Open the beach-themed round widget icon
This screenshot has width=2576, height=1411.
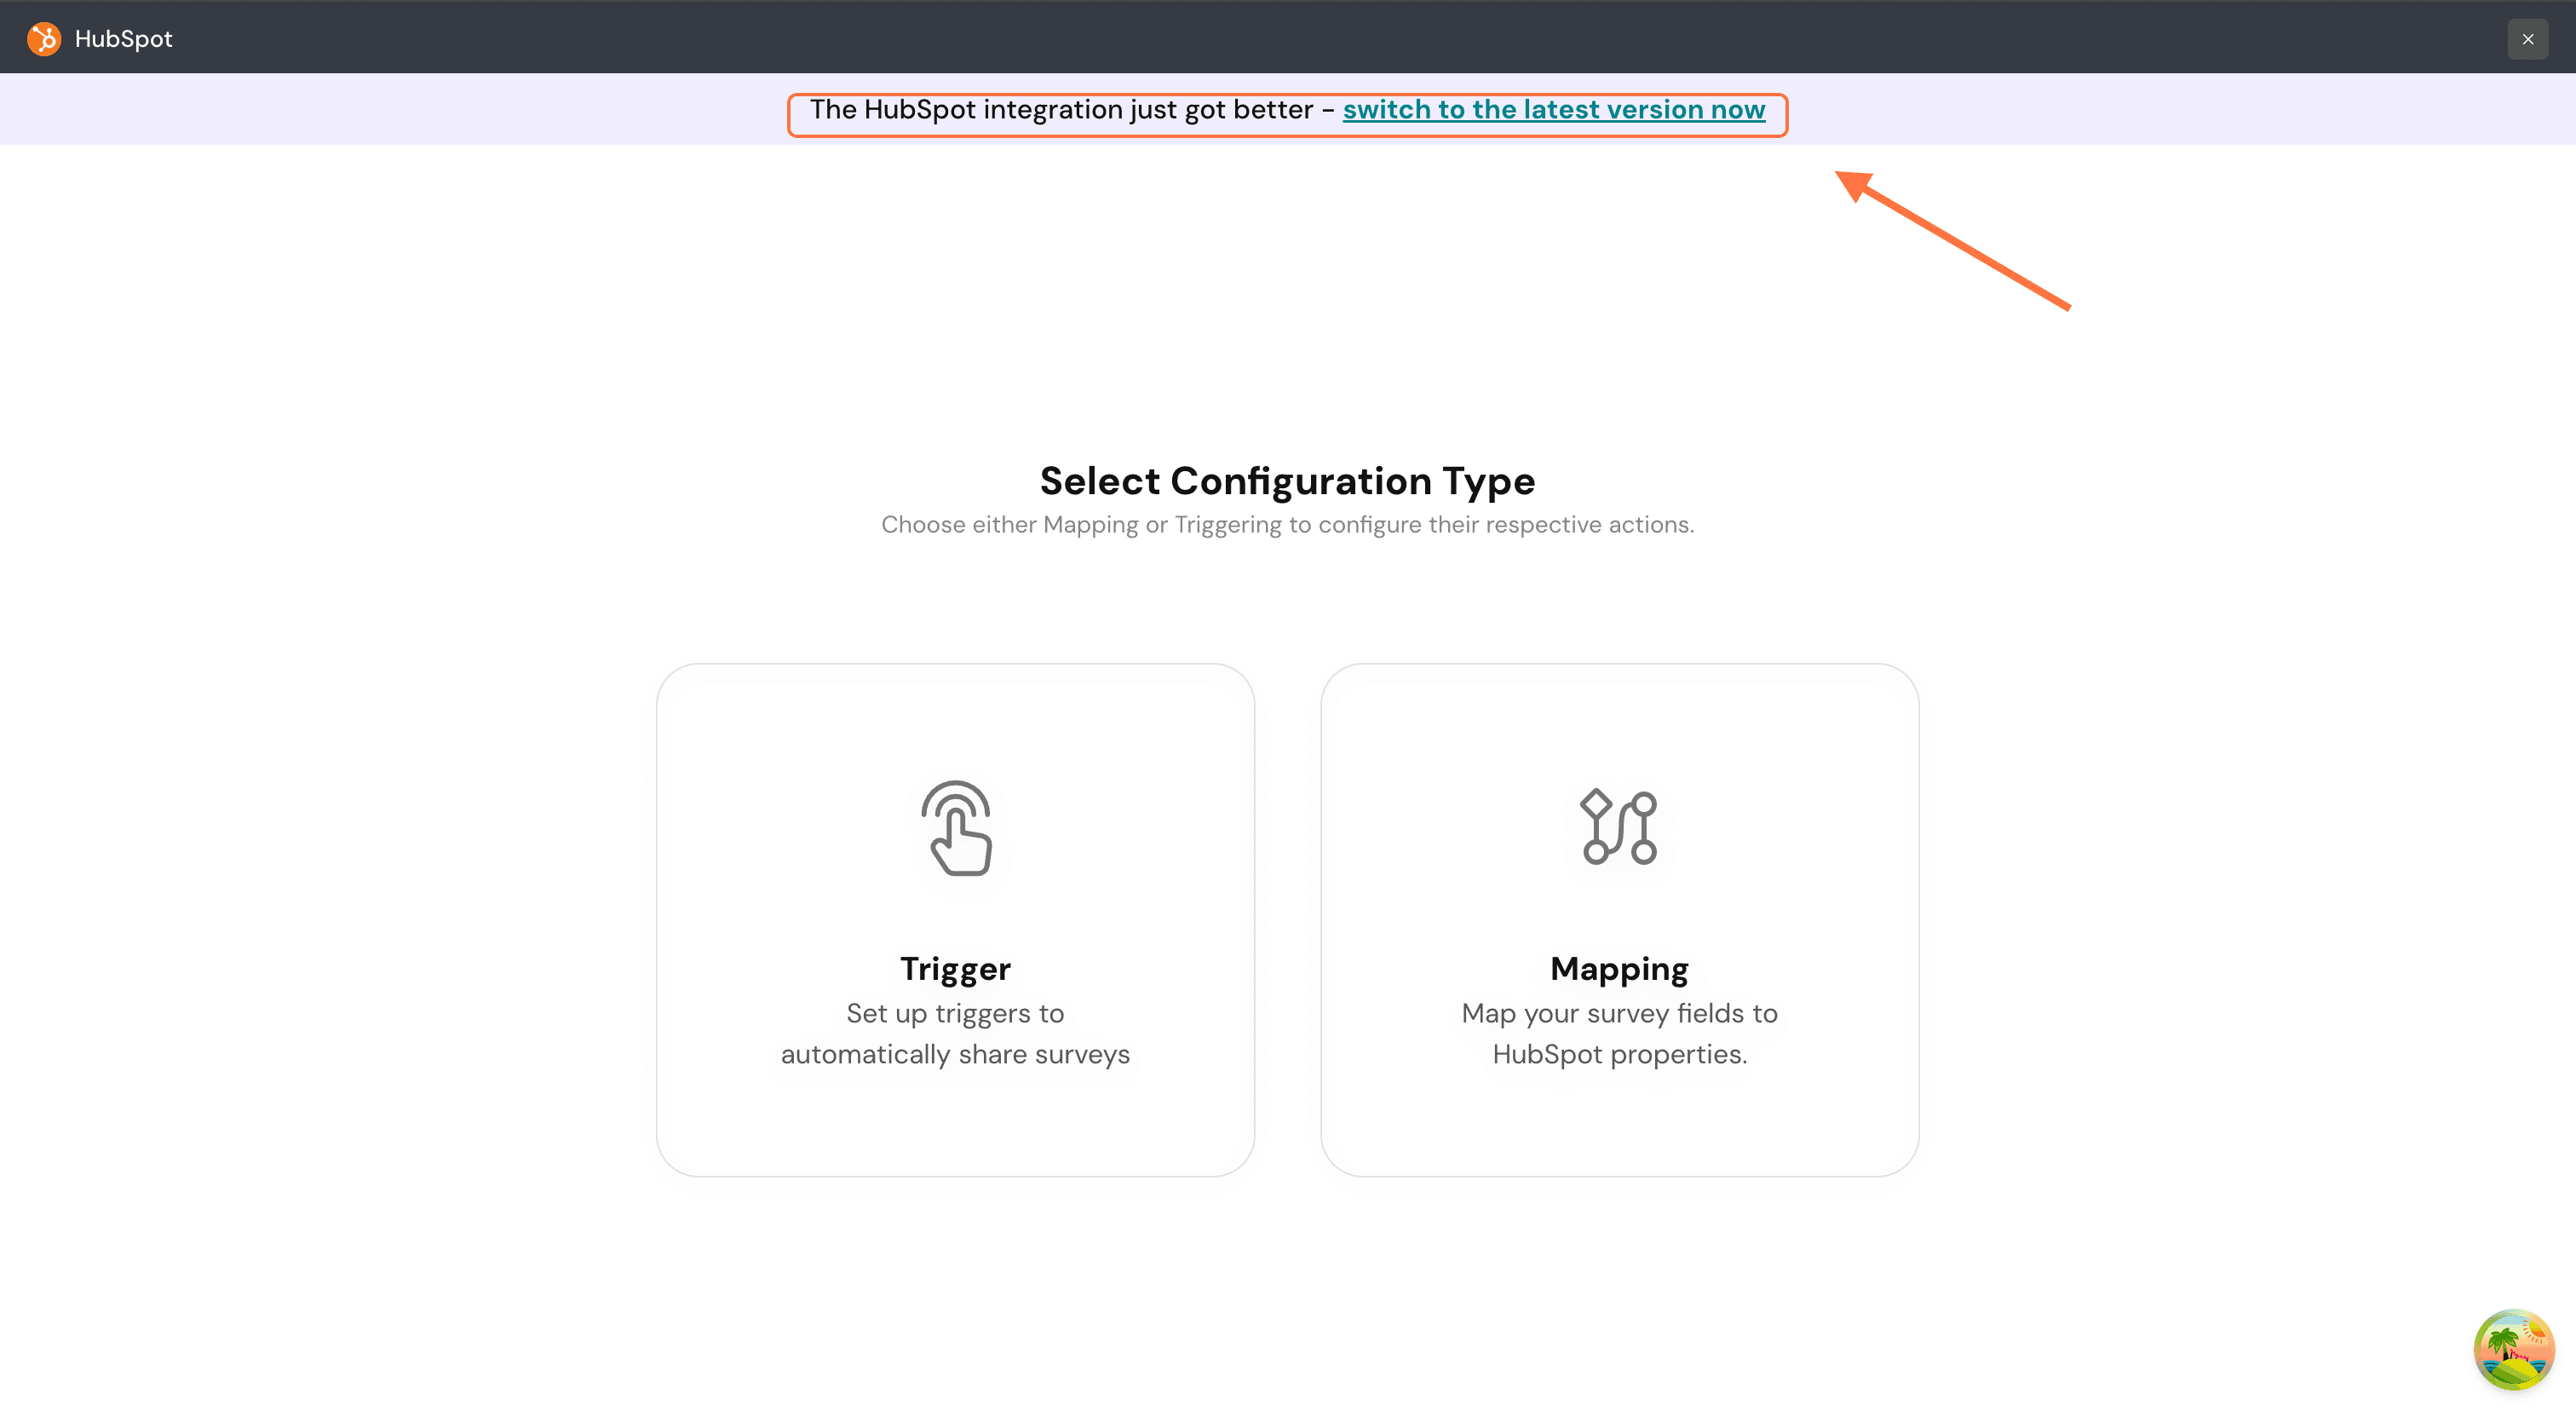coord(2513,1349)
